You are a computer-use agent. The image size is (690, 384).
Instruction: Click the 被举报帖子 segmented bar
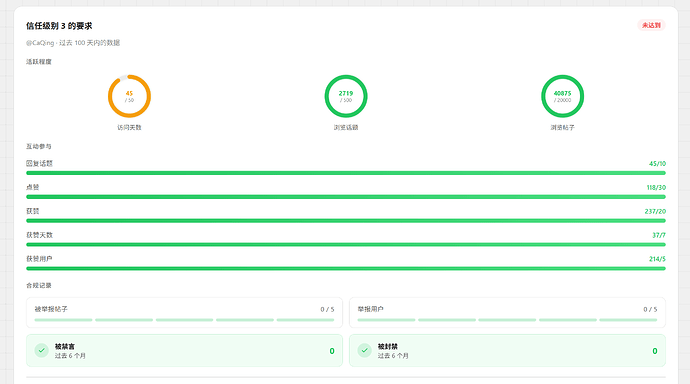pos(184,320)
